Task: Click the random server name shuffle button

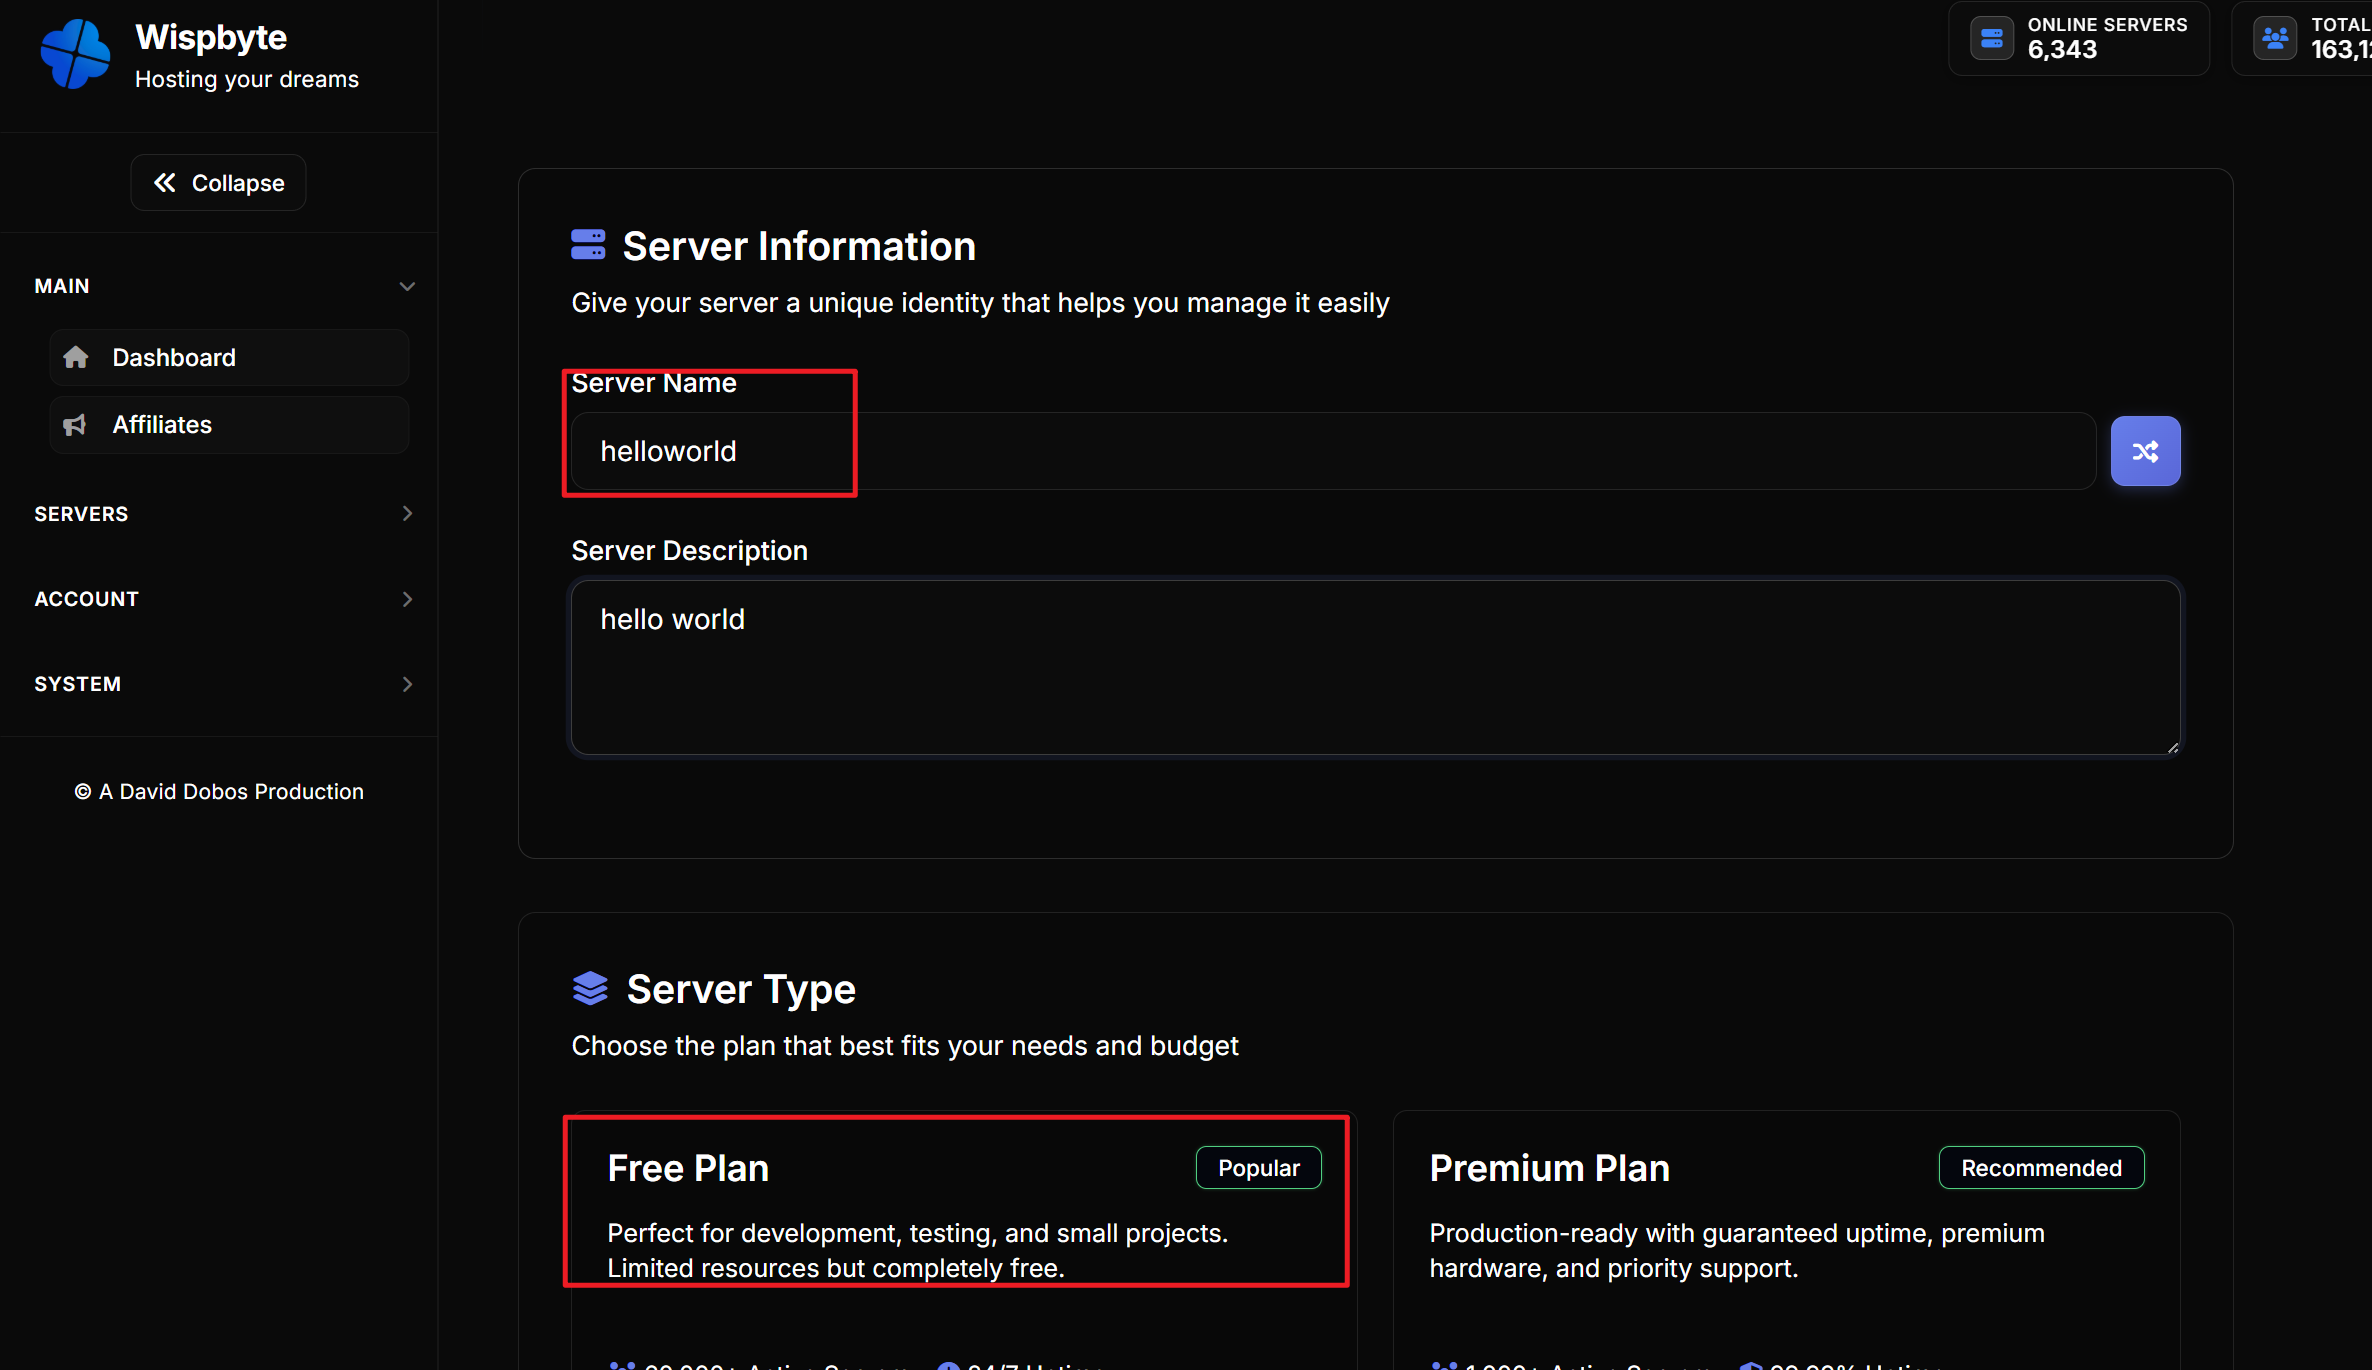Action: pyautogui.click(x=2145, y=451)
